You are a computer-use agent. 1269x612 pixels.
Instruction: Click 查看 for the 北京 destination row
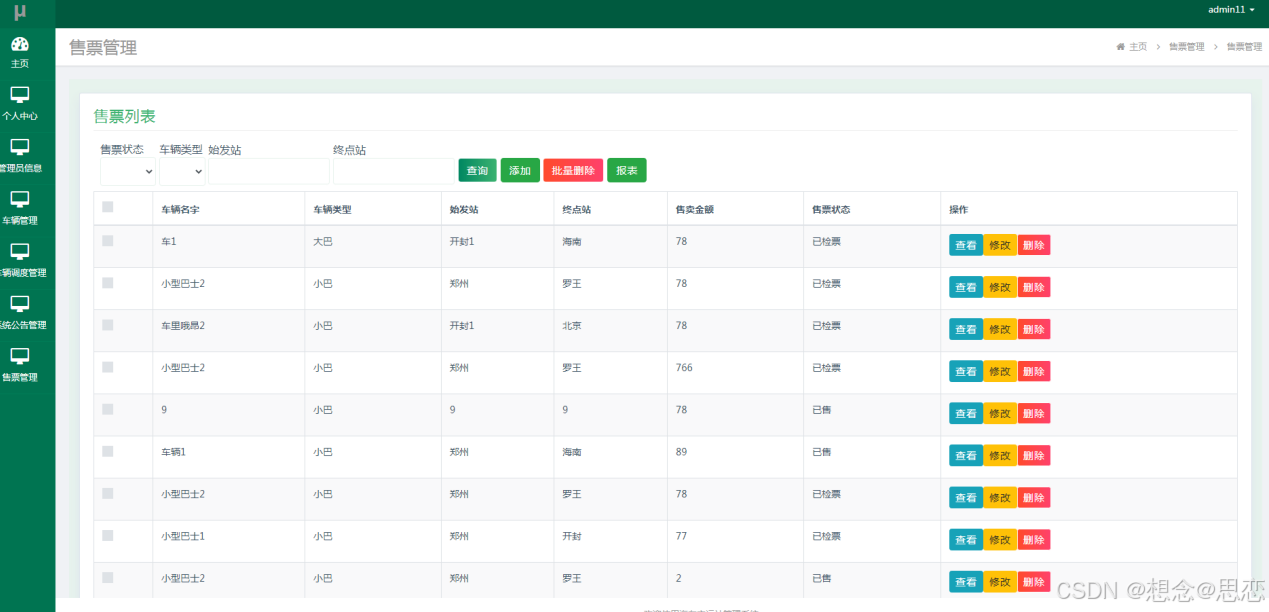(966, 329)
